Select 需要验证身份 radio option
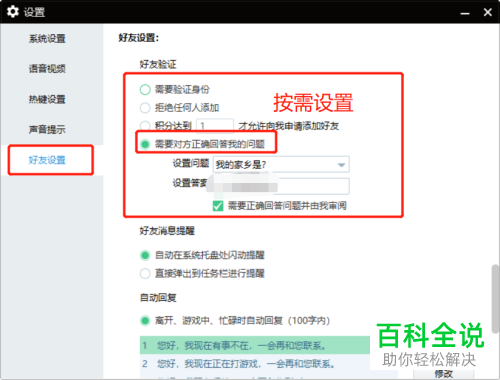This screenshot has height=380, width=500. [145, 89]
